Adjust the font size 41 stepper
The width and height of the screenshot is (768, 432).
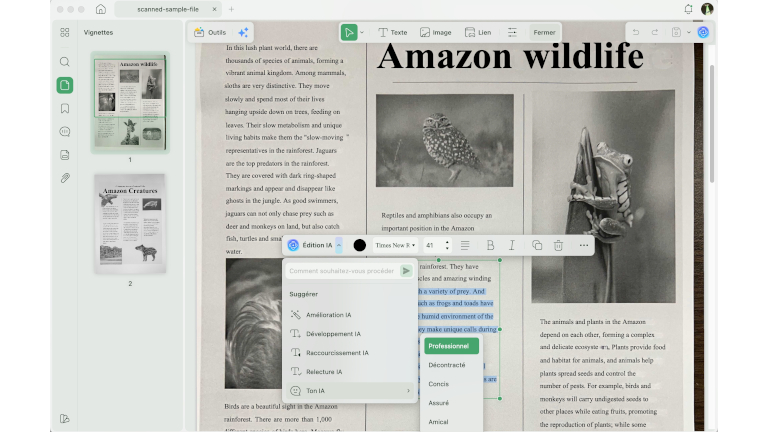[x=447, y=245]
